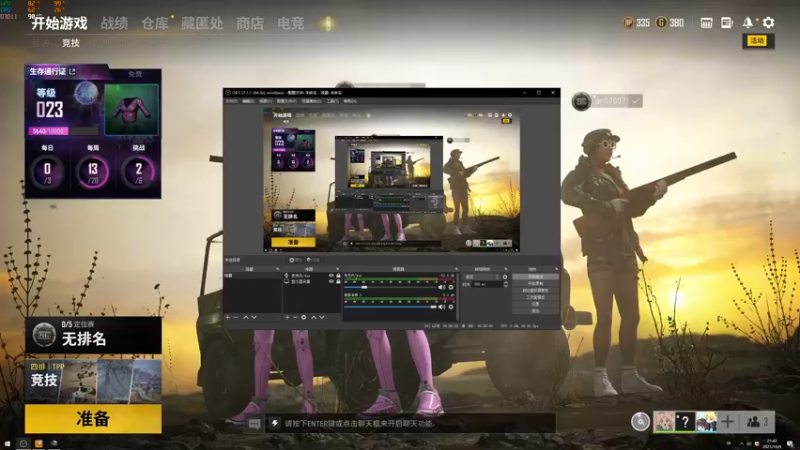Adjust the 麦克风/Aux volume slider in OBS
Image resolution: width=800 pixels, height=450 pixels.
390,287
